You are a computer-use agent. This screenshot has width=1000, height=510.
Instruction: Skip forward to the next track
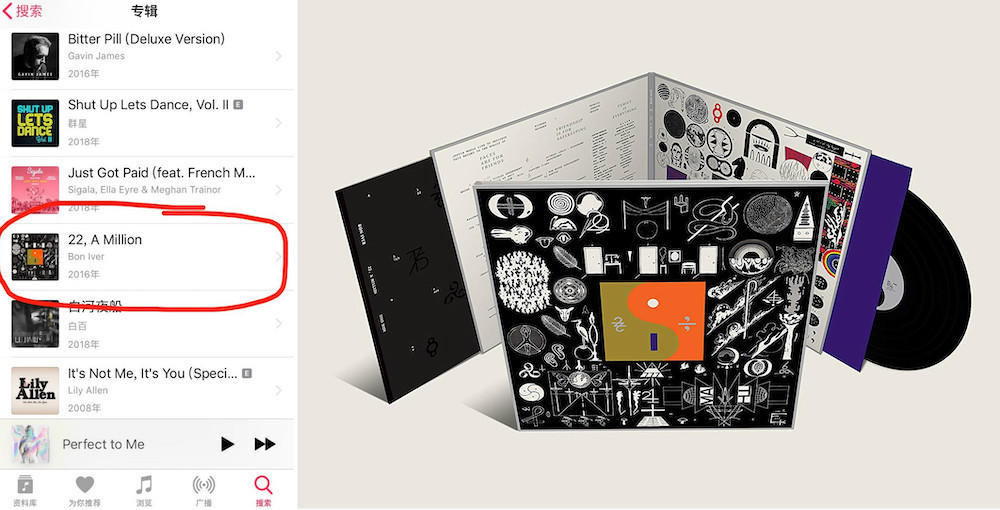265,444
